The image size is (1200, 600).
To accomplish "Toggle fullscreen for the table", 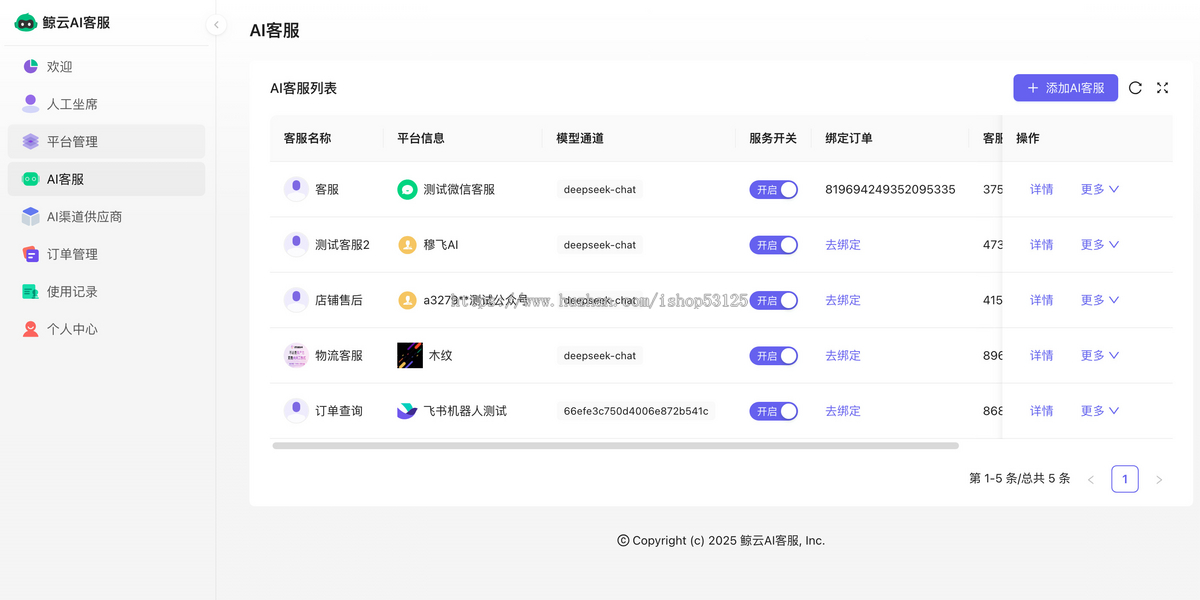I will pos(1162,88).
